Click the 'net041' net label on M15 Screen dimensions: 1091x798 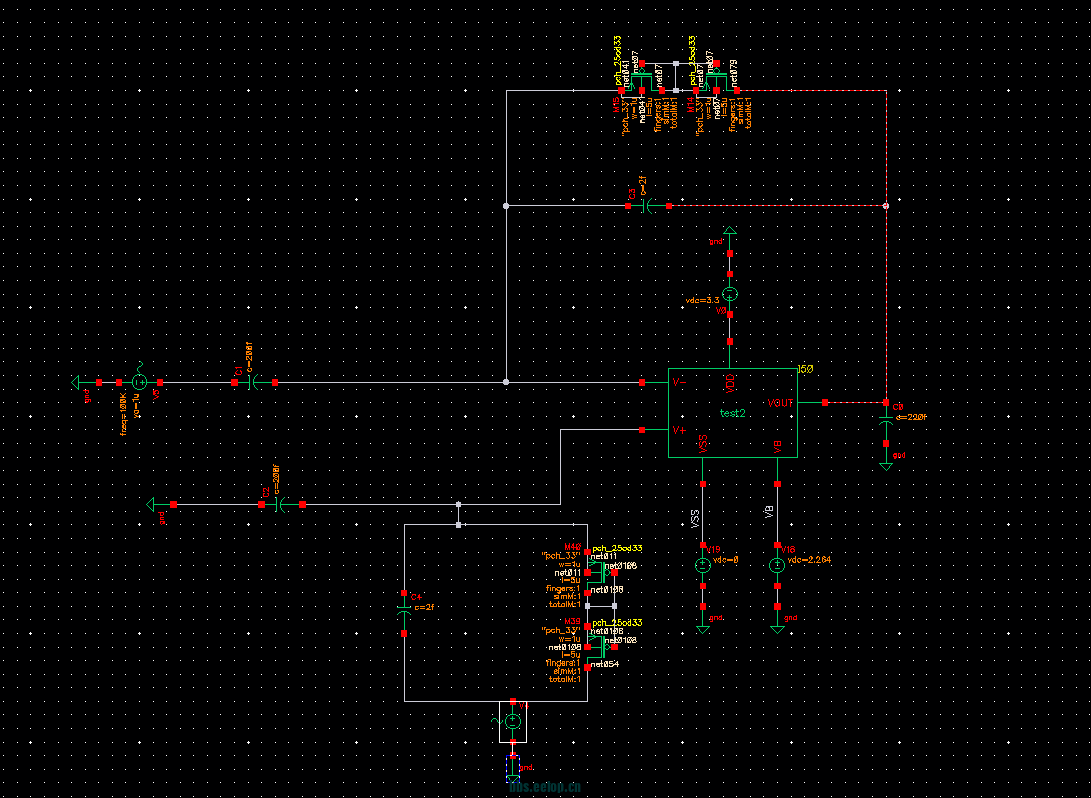pyautogui.click(x=624, y=72)
